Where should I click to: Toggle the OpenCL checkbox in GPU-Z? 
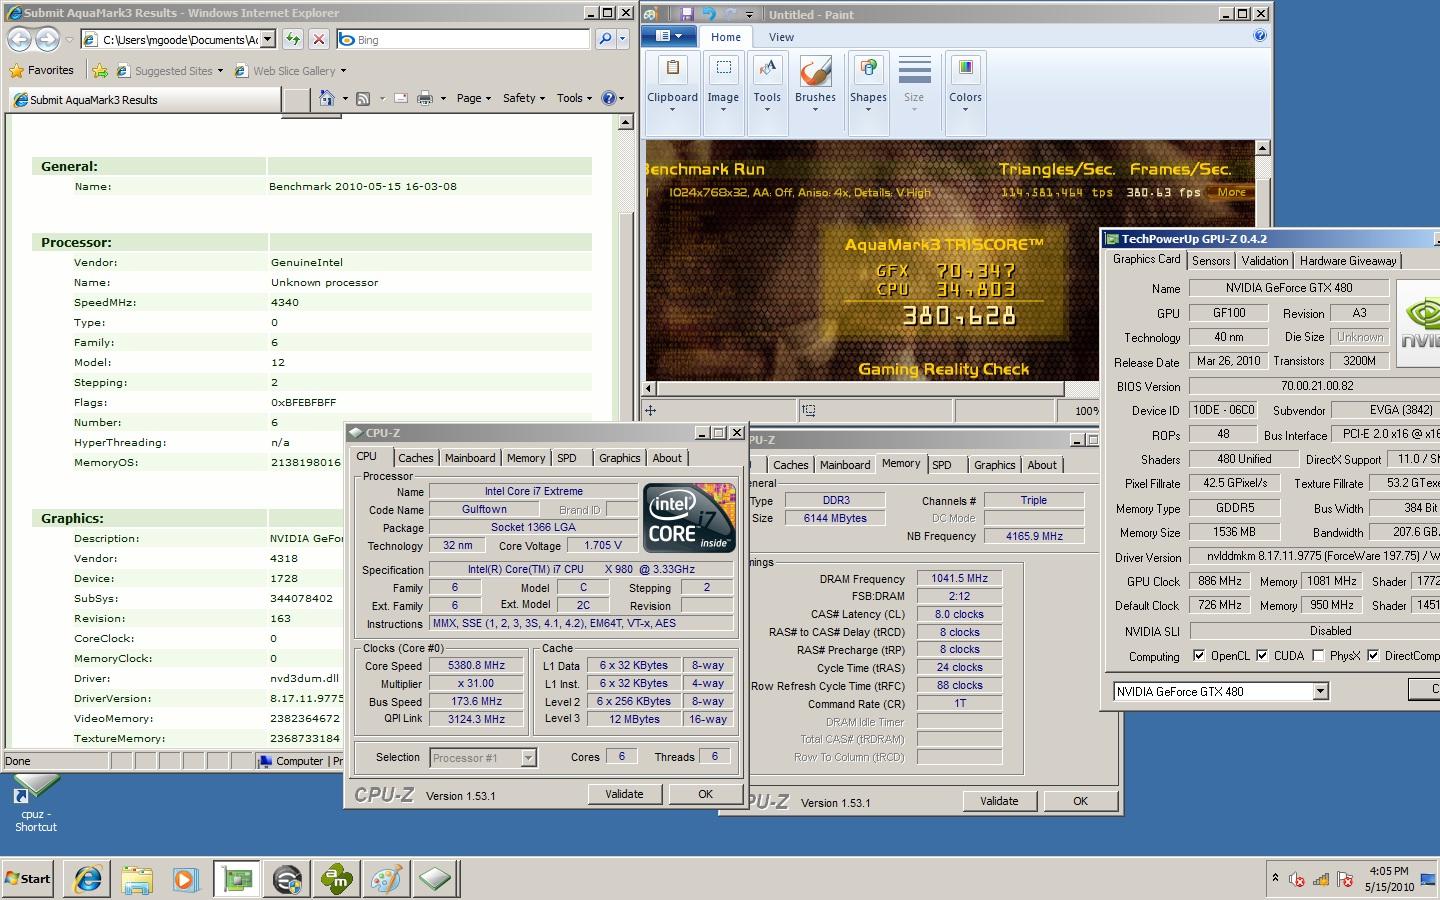pos(1199,656)
